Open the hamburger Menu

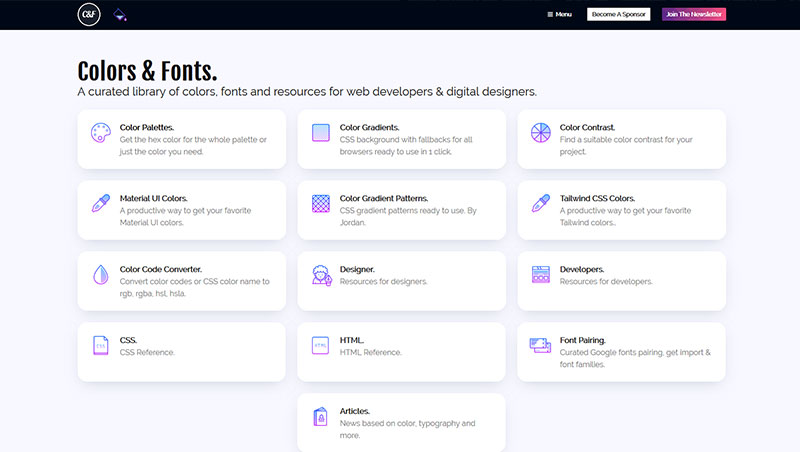tap(560, 14)
